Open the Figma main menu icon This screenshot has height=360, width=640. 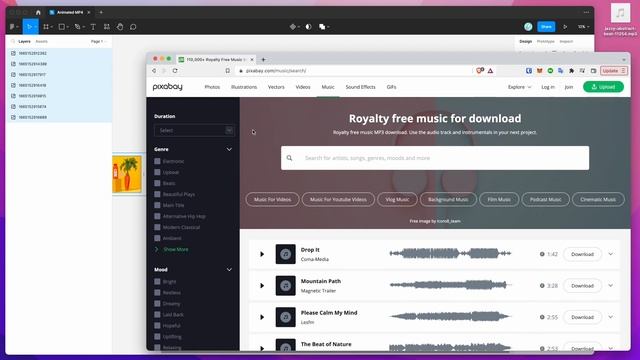[x=13, y=27]
